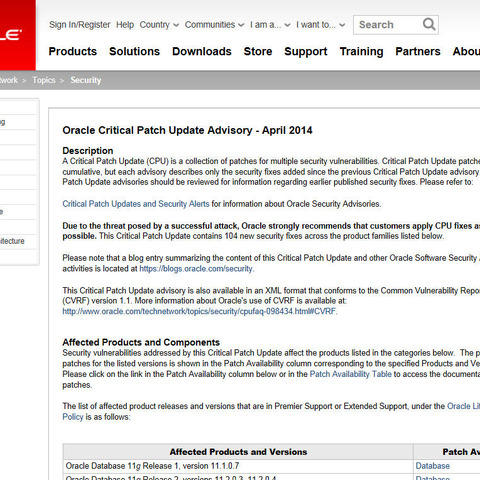480x480 pixels.
Task: Go to Topics in breadcrumb
Action: coord(44,80)
